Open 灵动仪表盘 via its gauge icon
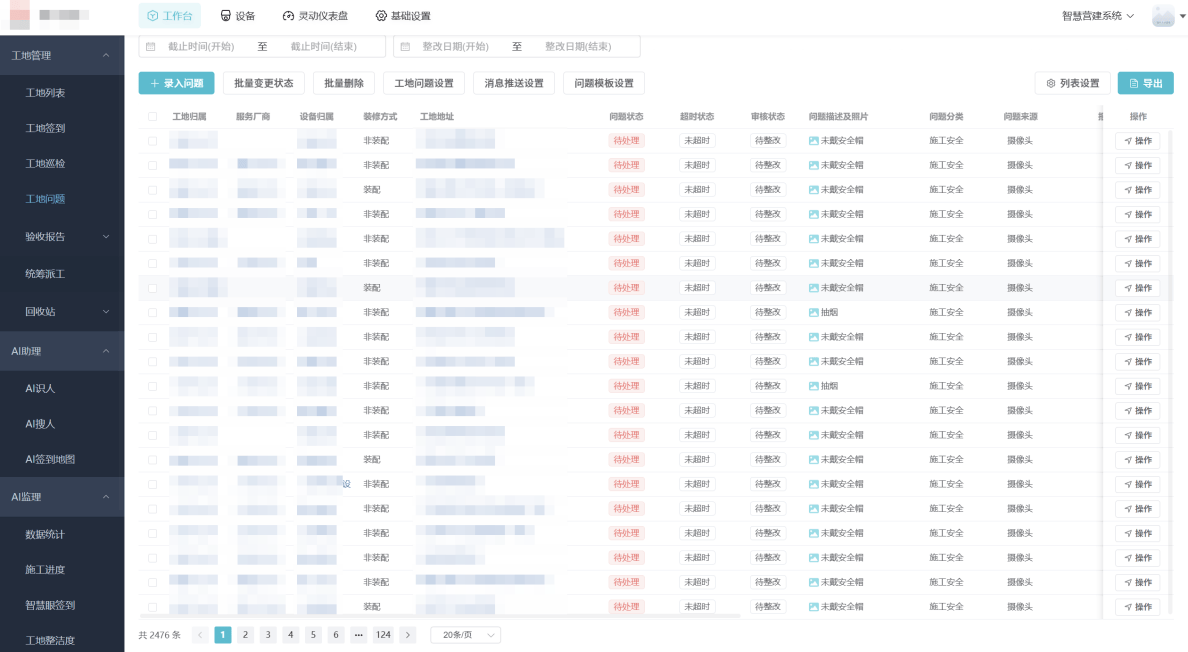 pyautogui.click(x=289, y=16)
